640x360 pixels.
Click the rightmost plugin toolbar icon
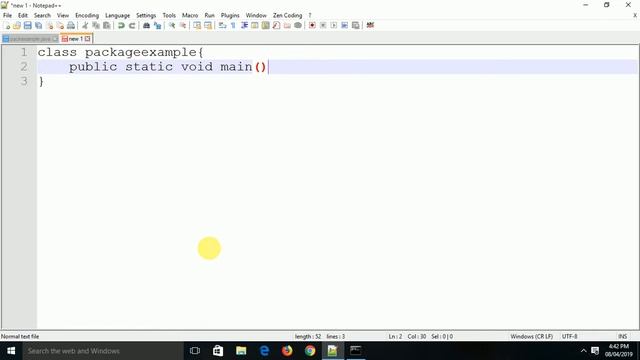[x=370, y=25]
